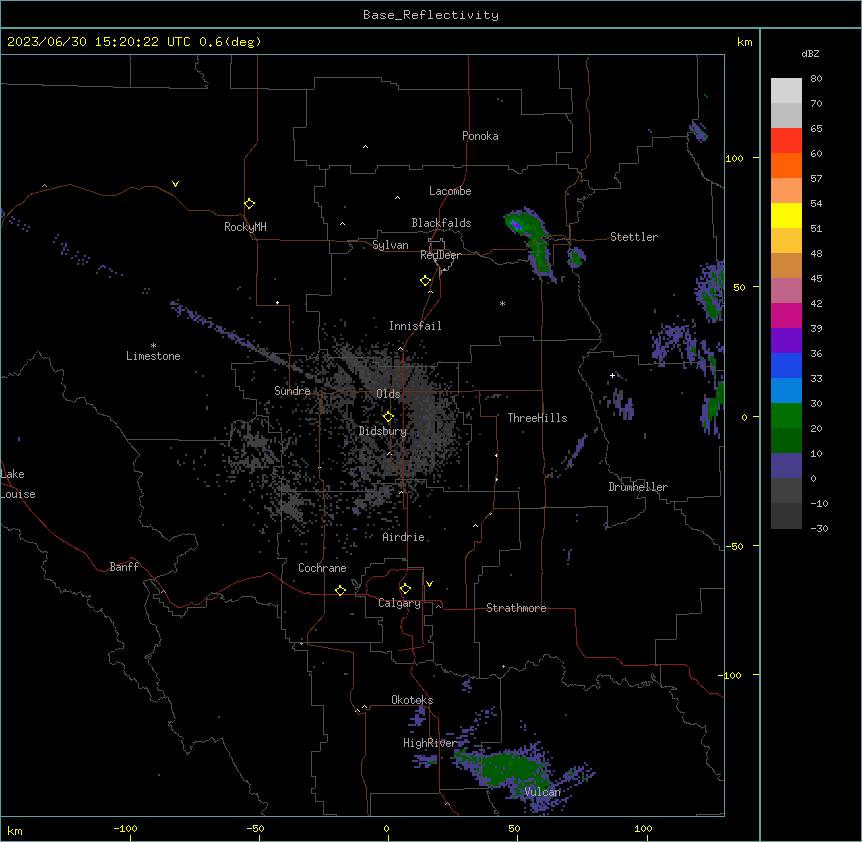Click the Base_Reflectivity title
The width and height of the screenshot is (862, 842).
point(431,15)
